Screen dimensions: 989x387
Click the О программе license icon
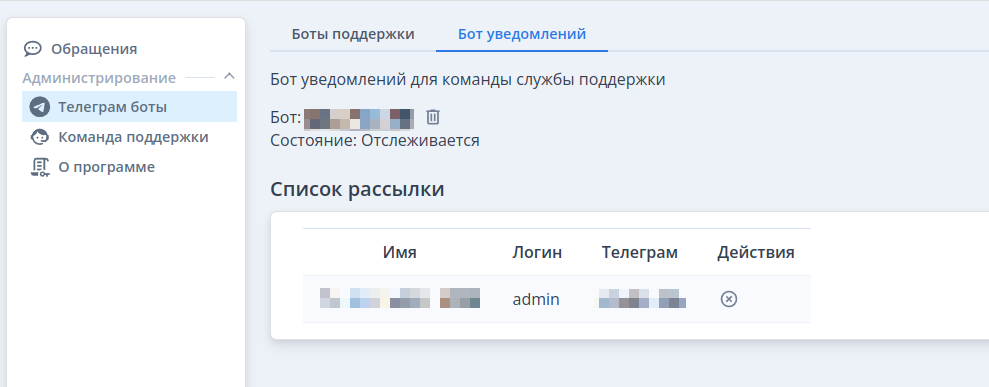click(40, 167)
